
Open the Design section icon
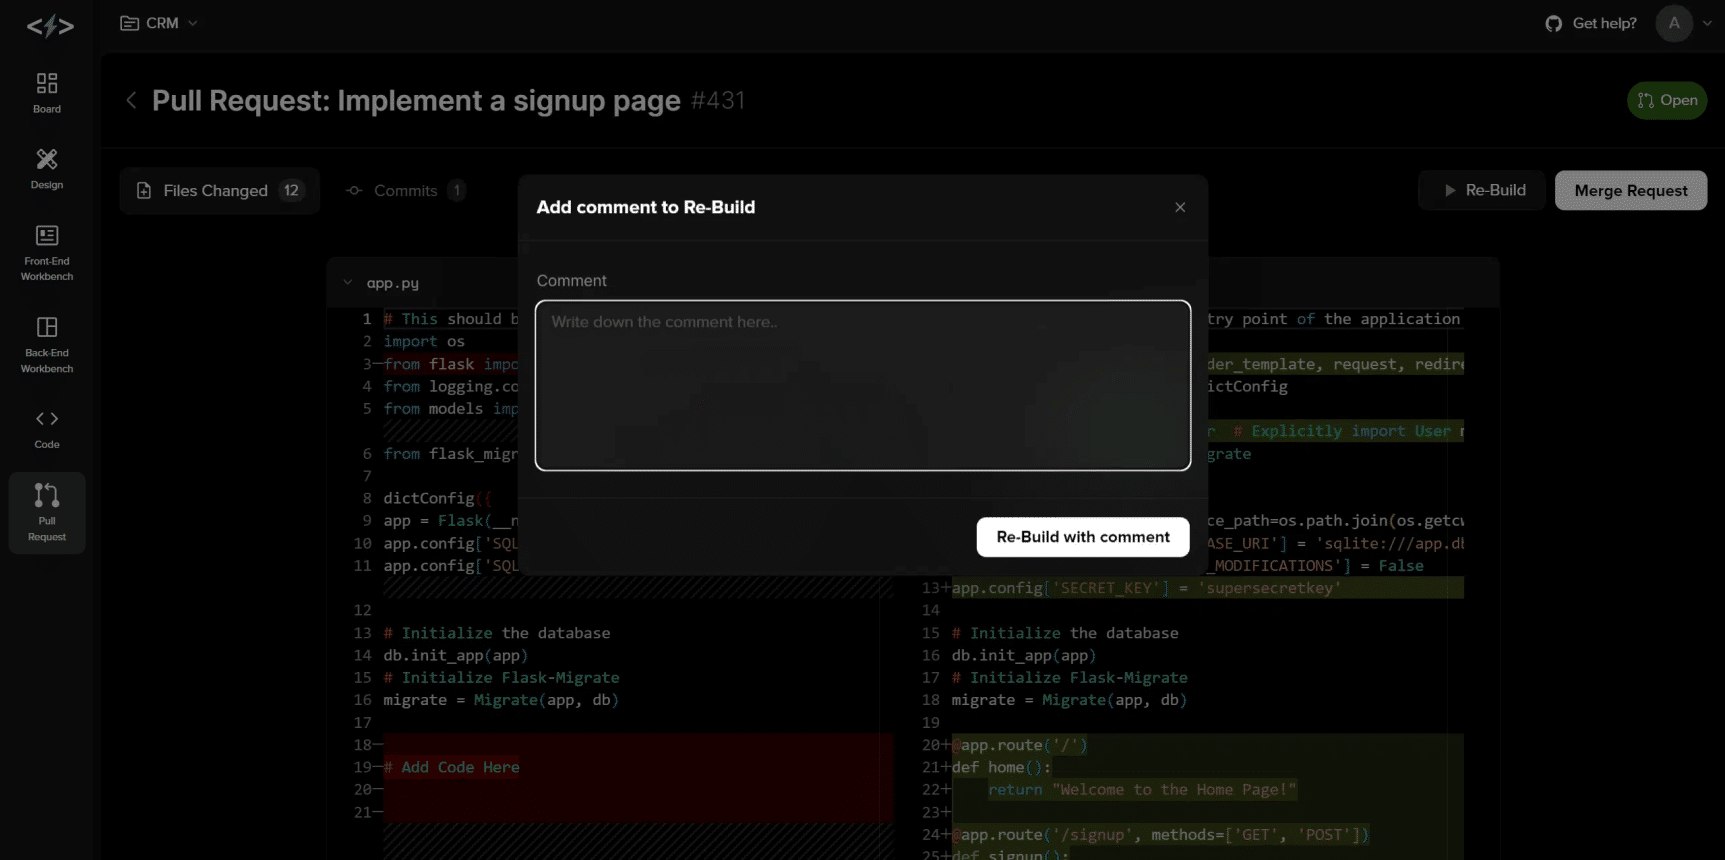(x=47, y=160)
